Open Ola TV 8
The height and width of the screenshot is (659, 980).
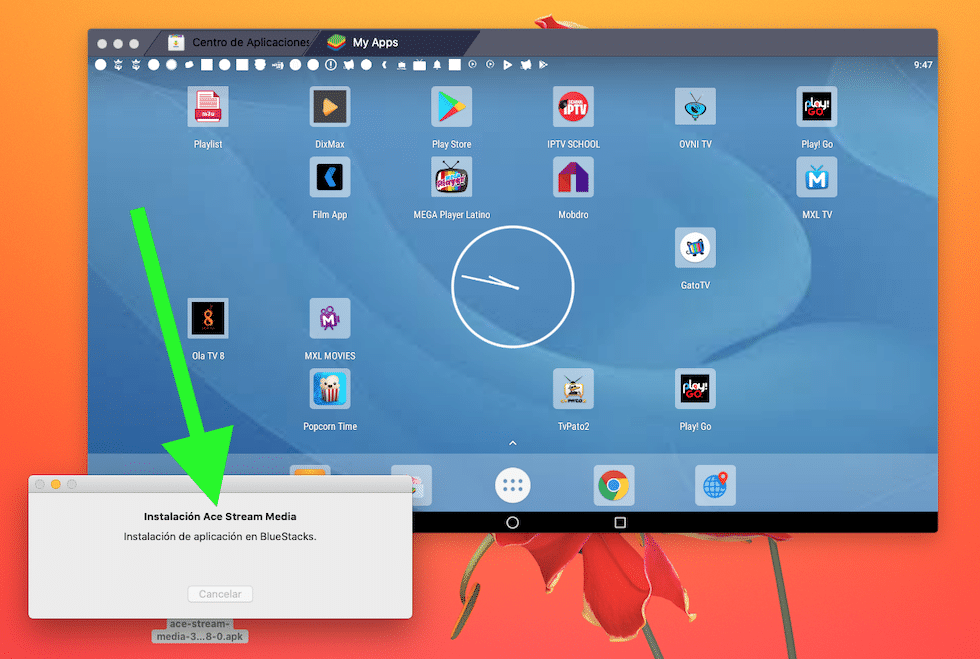(x=207, y=318)
